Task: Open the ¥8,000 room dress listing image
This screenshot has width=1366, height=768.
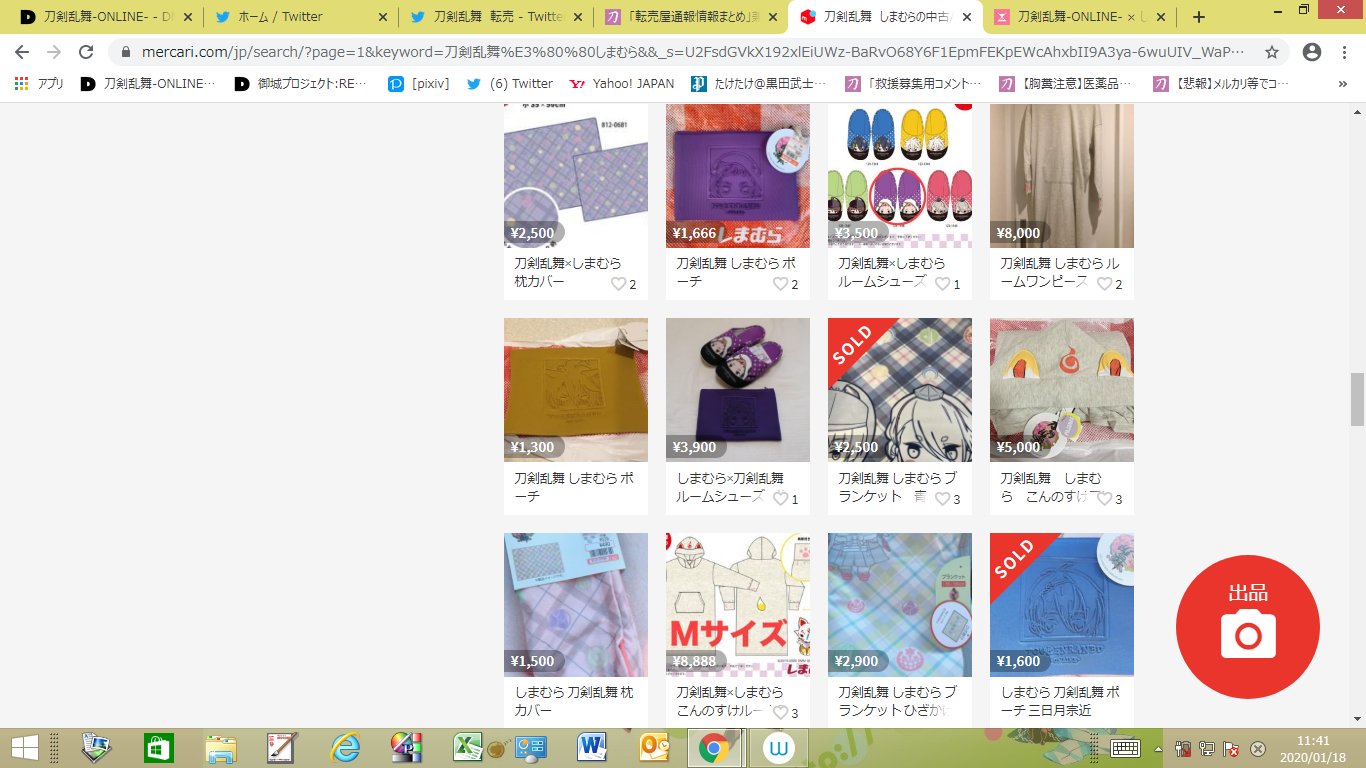Action: pyautogui.click(x=1062, y=176)
